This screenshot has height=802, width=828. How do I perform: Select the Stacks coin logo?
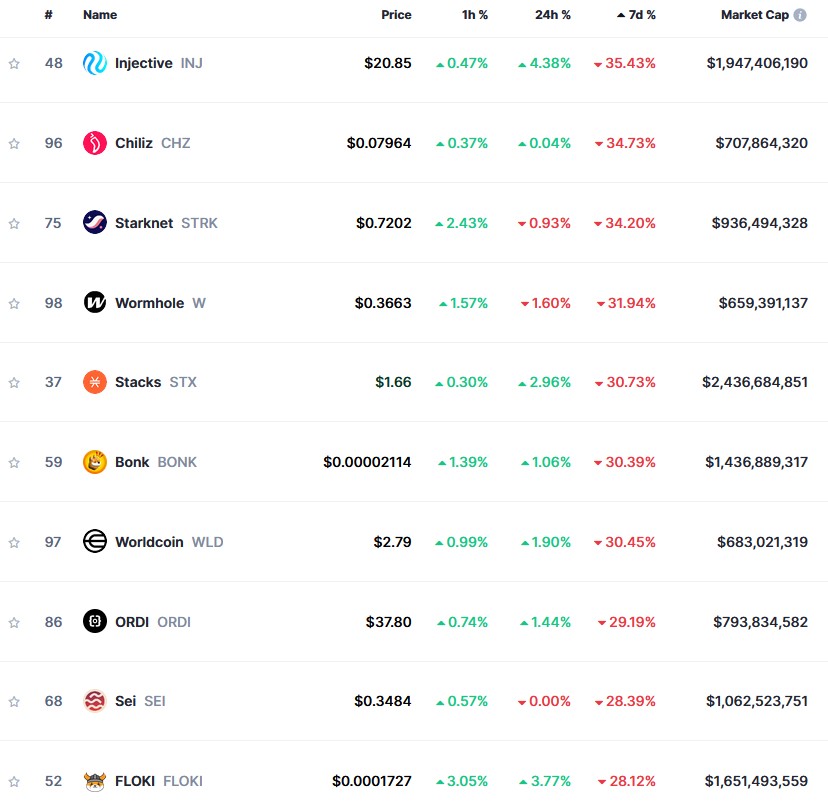[x=95, y=382]
